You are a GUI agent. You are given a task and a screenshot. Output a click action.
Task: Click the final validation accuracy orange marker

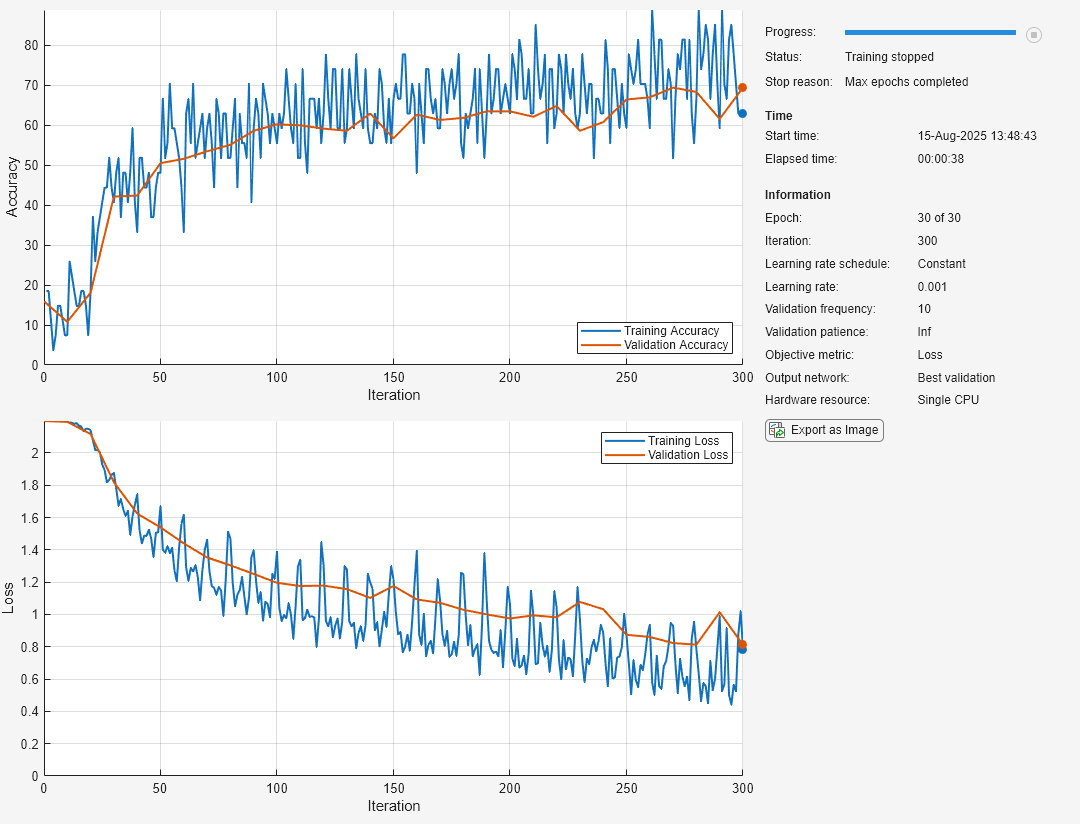pos(742,87)
